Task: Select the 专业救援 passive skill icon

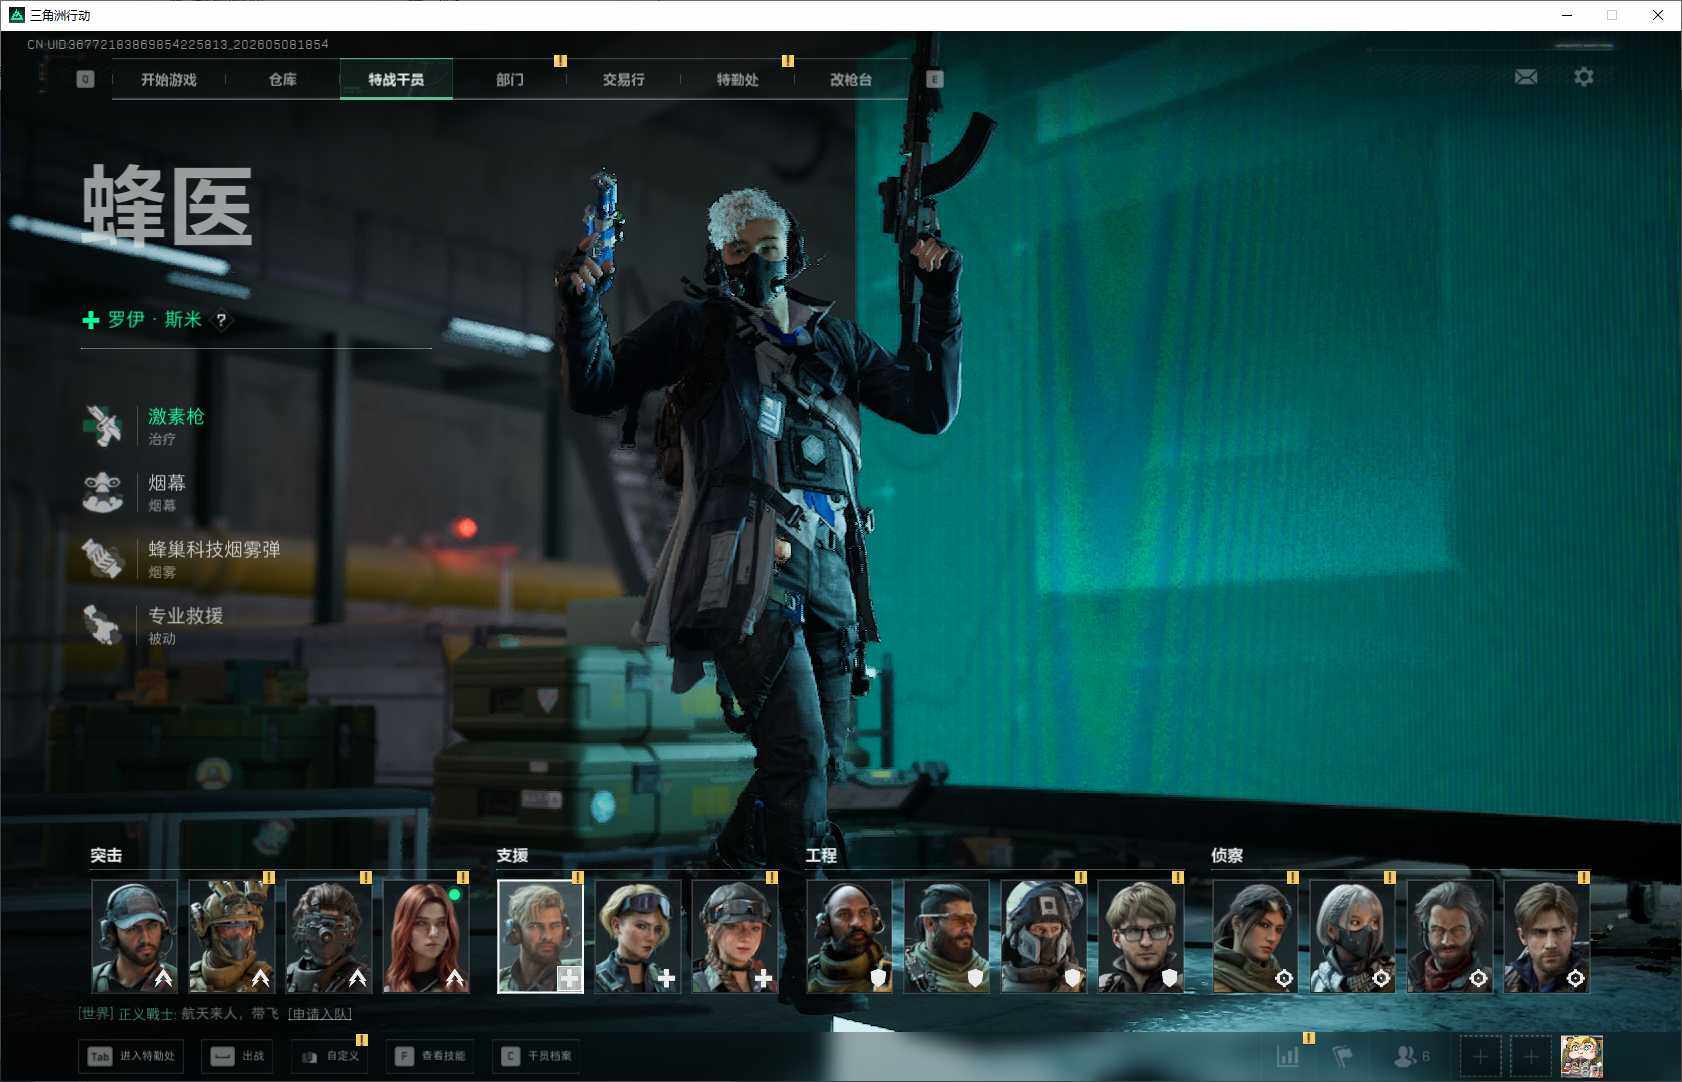Action: [x=102, y=625]
